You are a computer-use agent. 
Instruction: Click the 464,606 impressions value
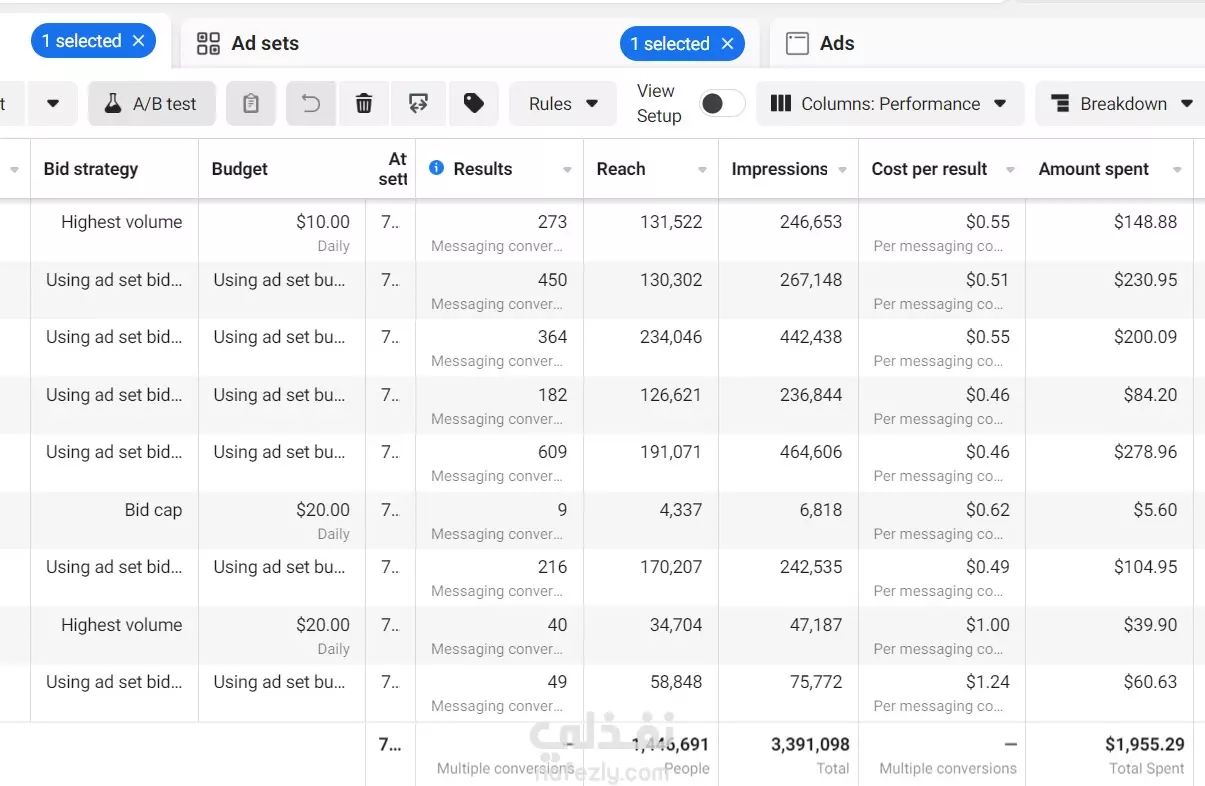point(811,452)
